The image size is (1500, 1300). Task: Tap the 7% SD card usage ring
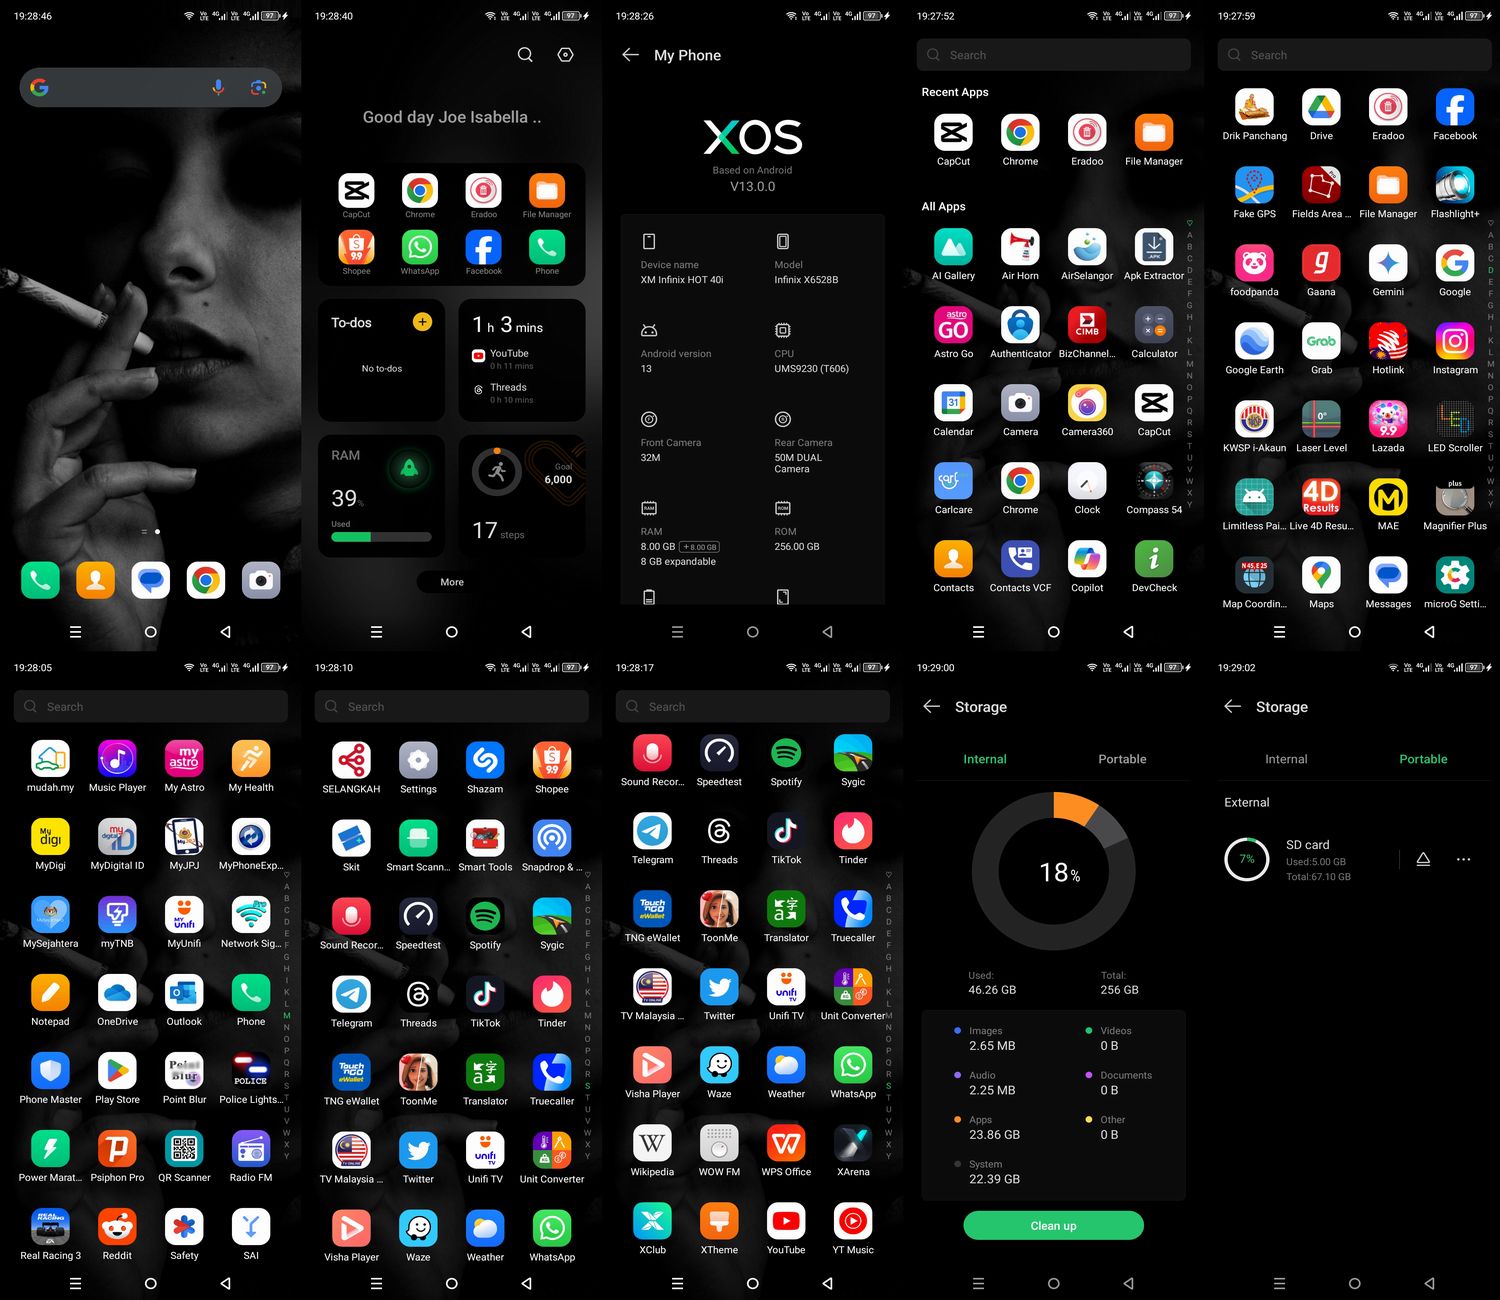pos(1247,859)
